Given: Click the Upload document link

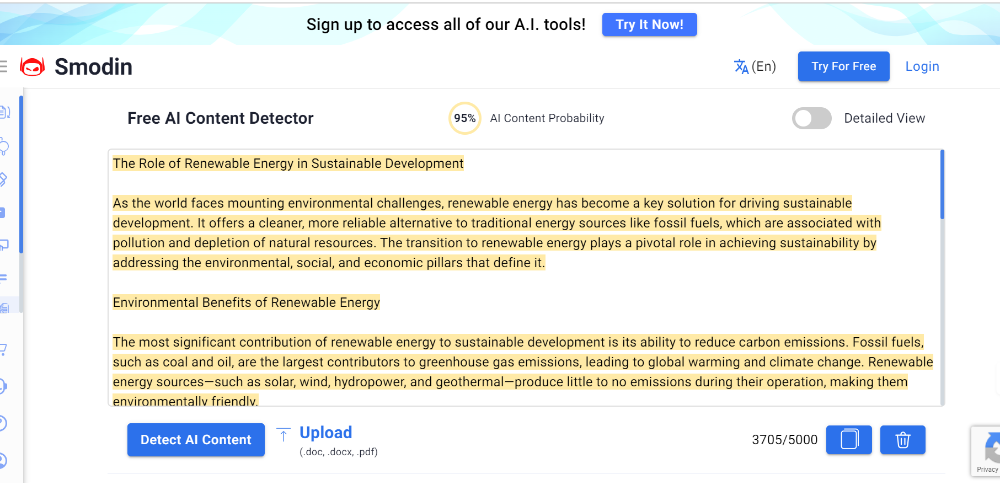Looking at the screenshot, I should (326, 433).
